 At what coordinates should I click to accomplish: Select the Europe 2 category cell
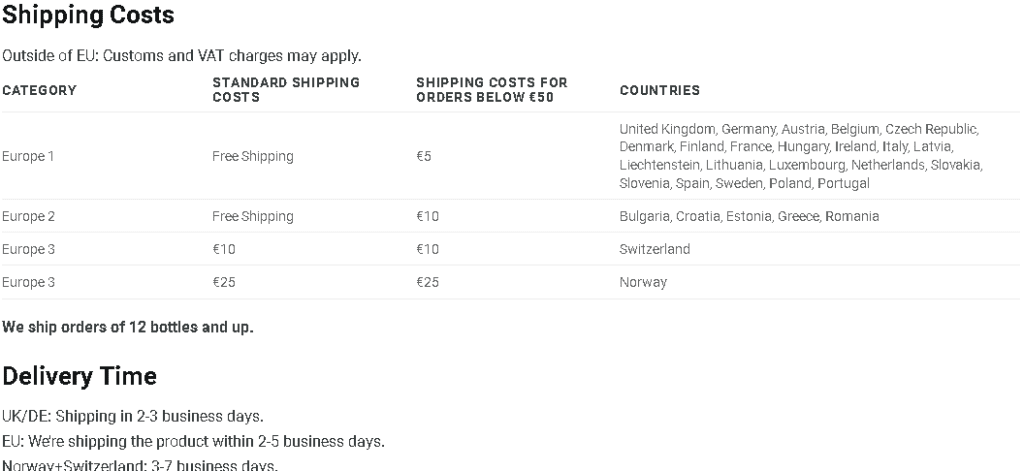pyautogui.click(x=29, y=216)
